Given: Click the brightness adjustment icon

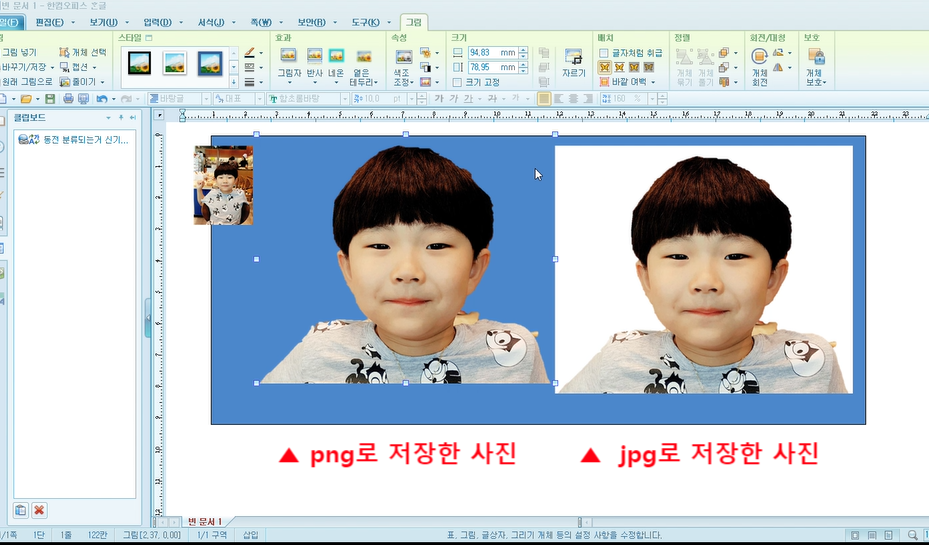Looking at the screenshot, I should coord(426,53).
